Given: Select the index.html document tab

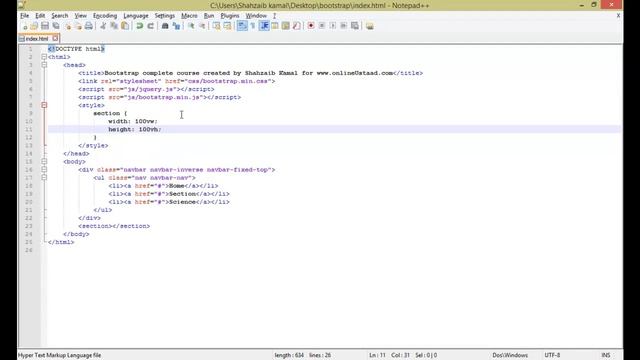Looking at the screenshot, I should point(37,38).
